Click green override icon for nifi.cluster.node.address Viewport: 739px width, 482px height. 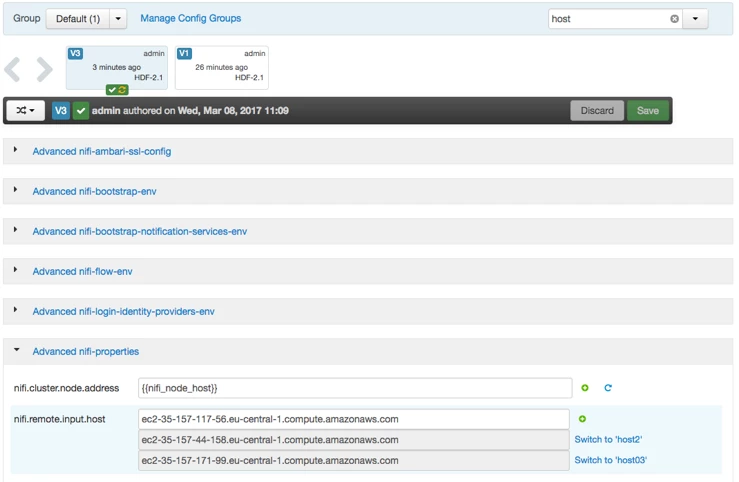(x=585, y=388)
